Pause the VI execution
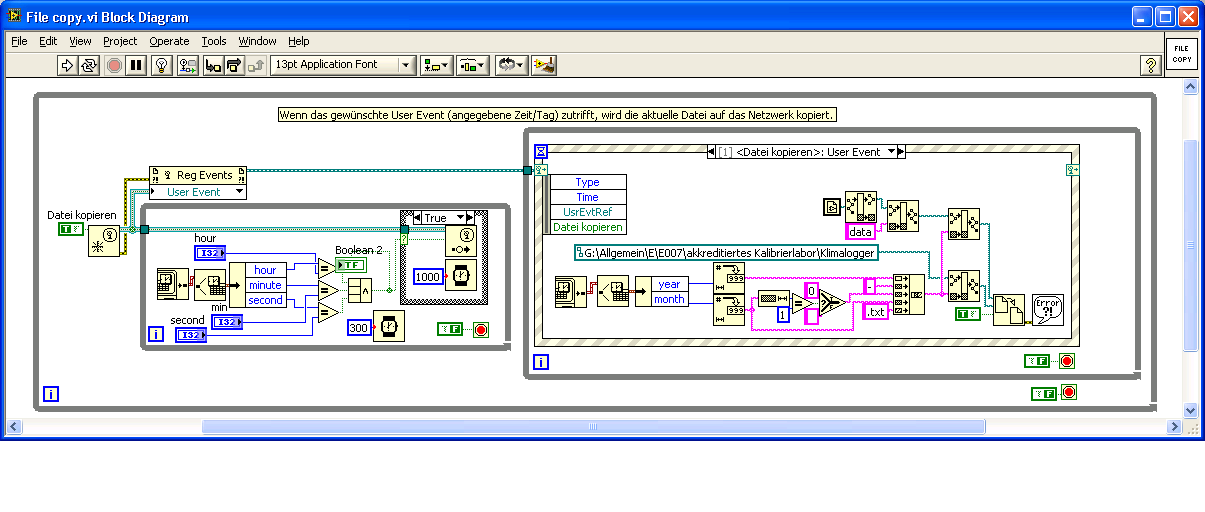This screenshot has width=1205, height=512. coord(136,65)
